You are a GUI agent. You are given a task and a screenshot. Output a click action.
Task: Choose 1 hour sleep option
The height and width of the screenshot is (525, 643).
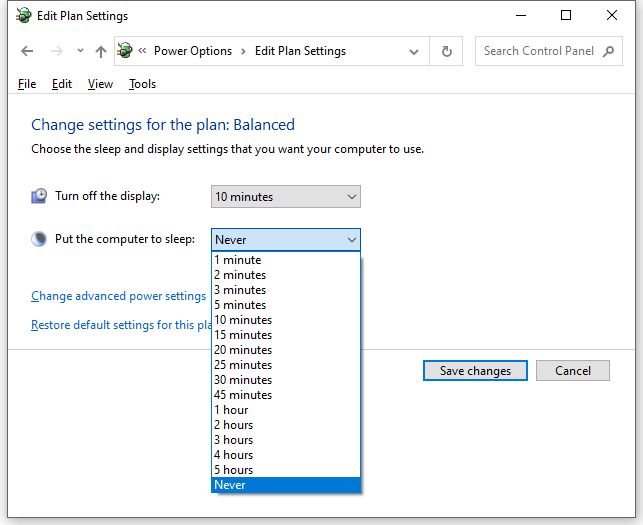click(x=286, y=410)
